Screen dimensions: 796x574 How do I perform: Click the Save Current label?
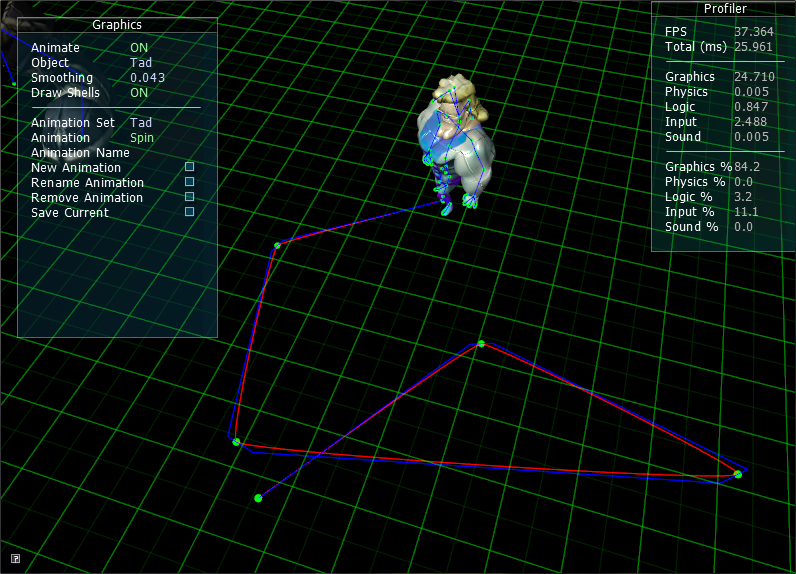coord(70,213)
